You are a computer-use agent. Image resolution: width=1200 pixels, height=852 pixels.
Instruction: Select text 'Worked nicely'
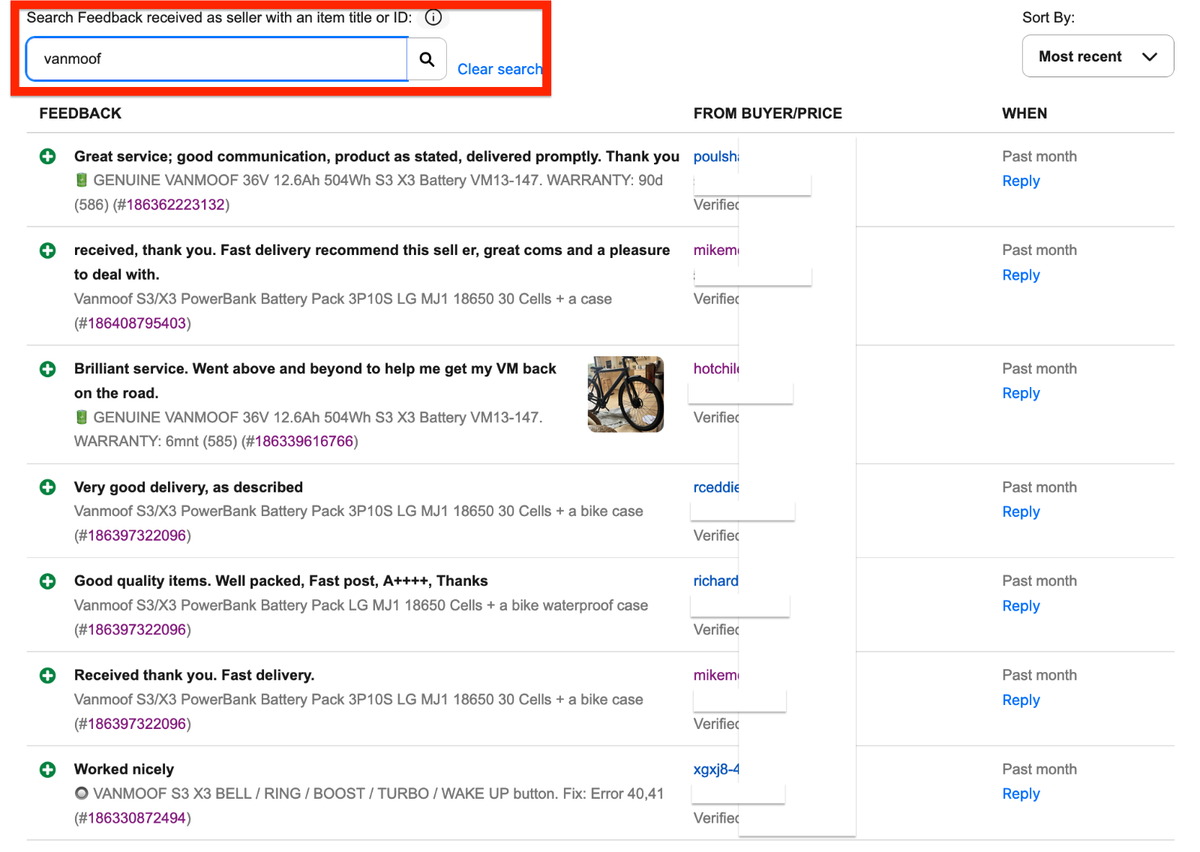click(x=124, y=769)
